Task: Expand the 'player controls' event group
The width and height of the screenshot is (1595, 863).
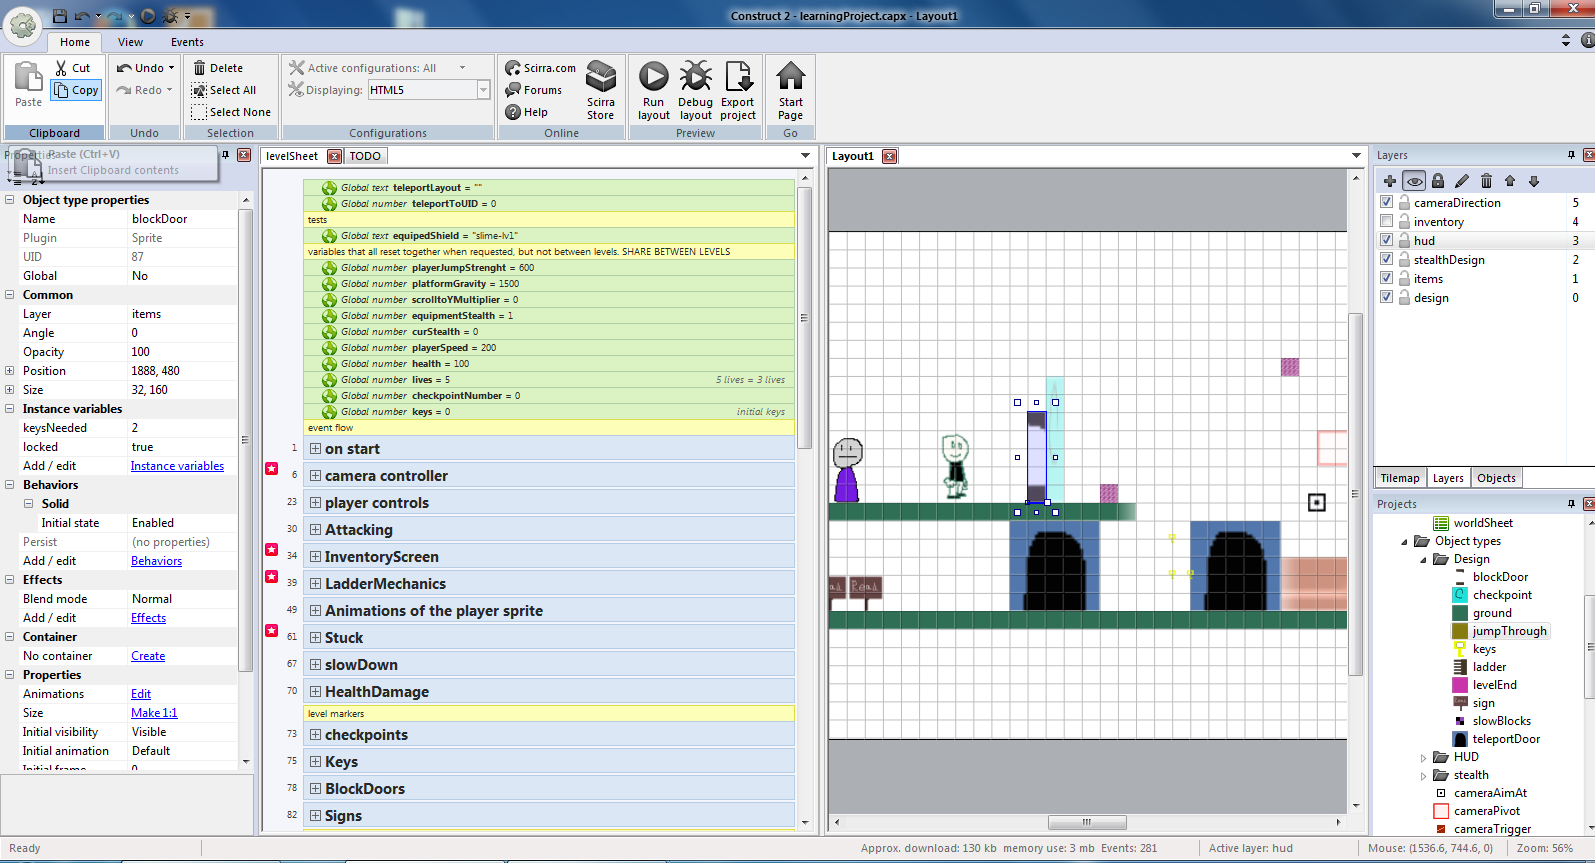Action: 315,503
